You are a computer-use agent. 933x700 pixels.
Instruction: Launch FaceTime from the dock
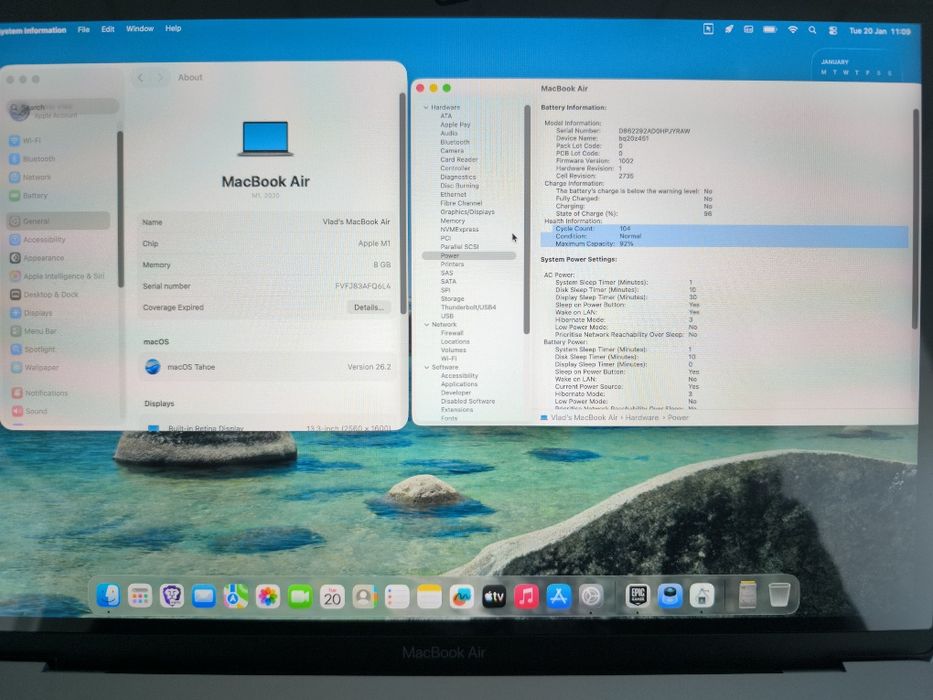click(x=300, y=597)
